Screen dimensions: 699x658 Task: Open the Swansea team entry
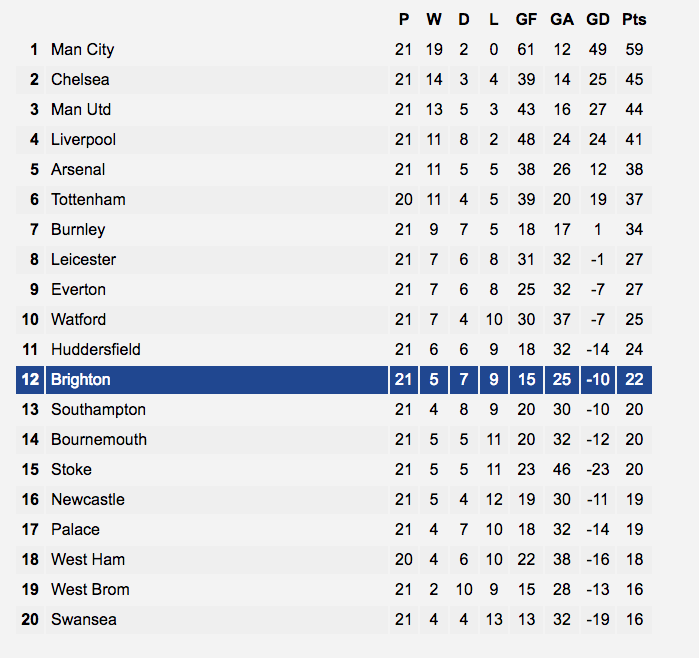pyautogui.click(x=84, y=620)
